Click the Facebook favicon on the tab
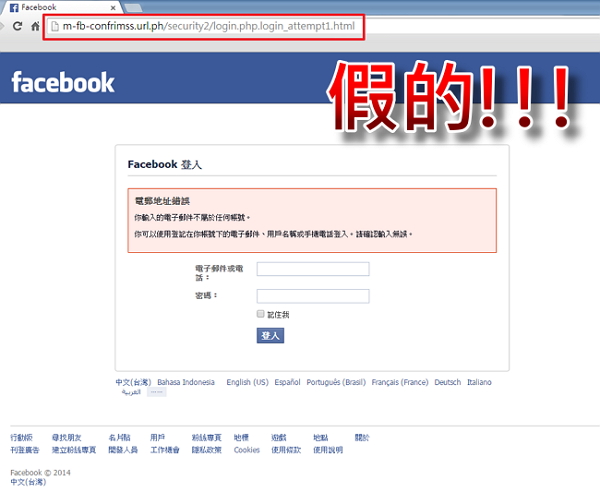The height and width of the screenshot is (492, 600). [13, 7]
